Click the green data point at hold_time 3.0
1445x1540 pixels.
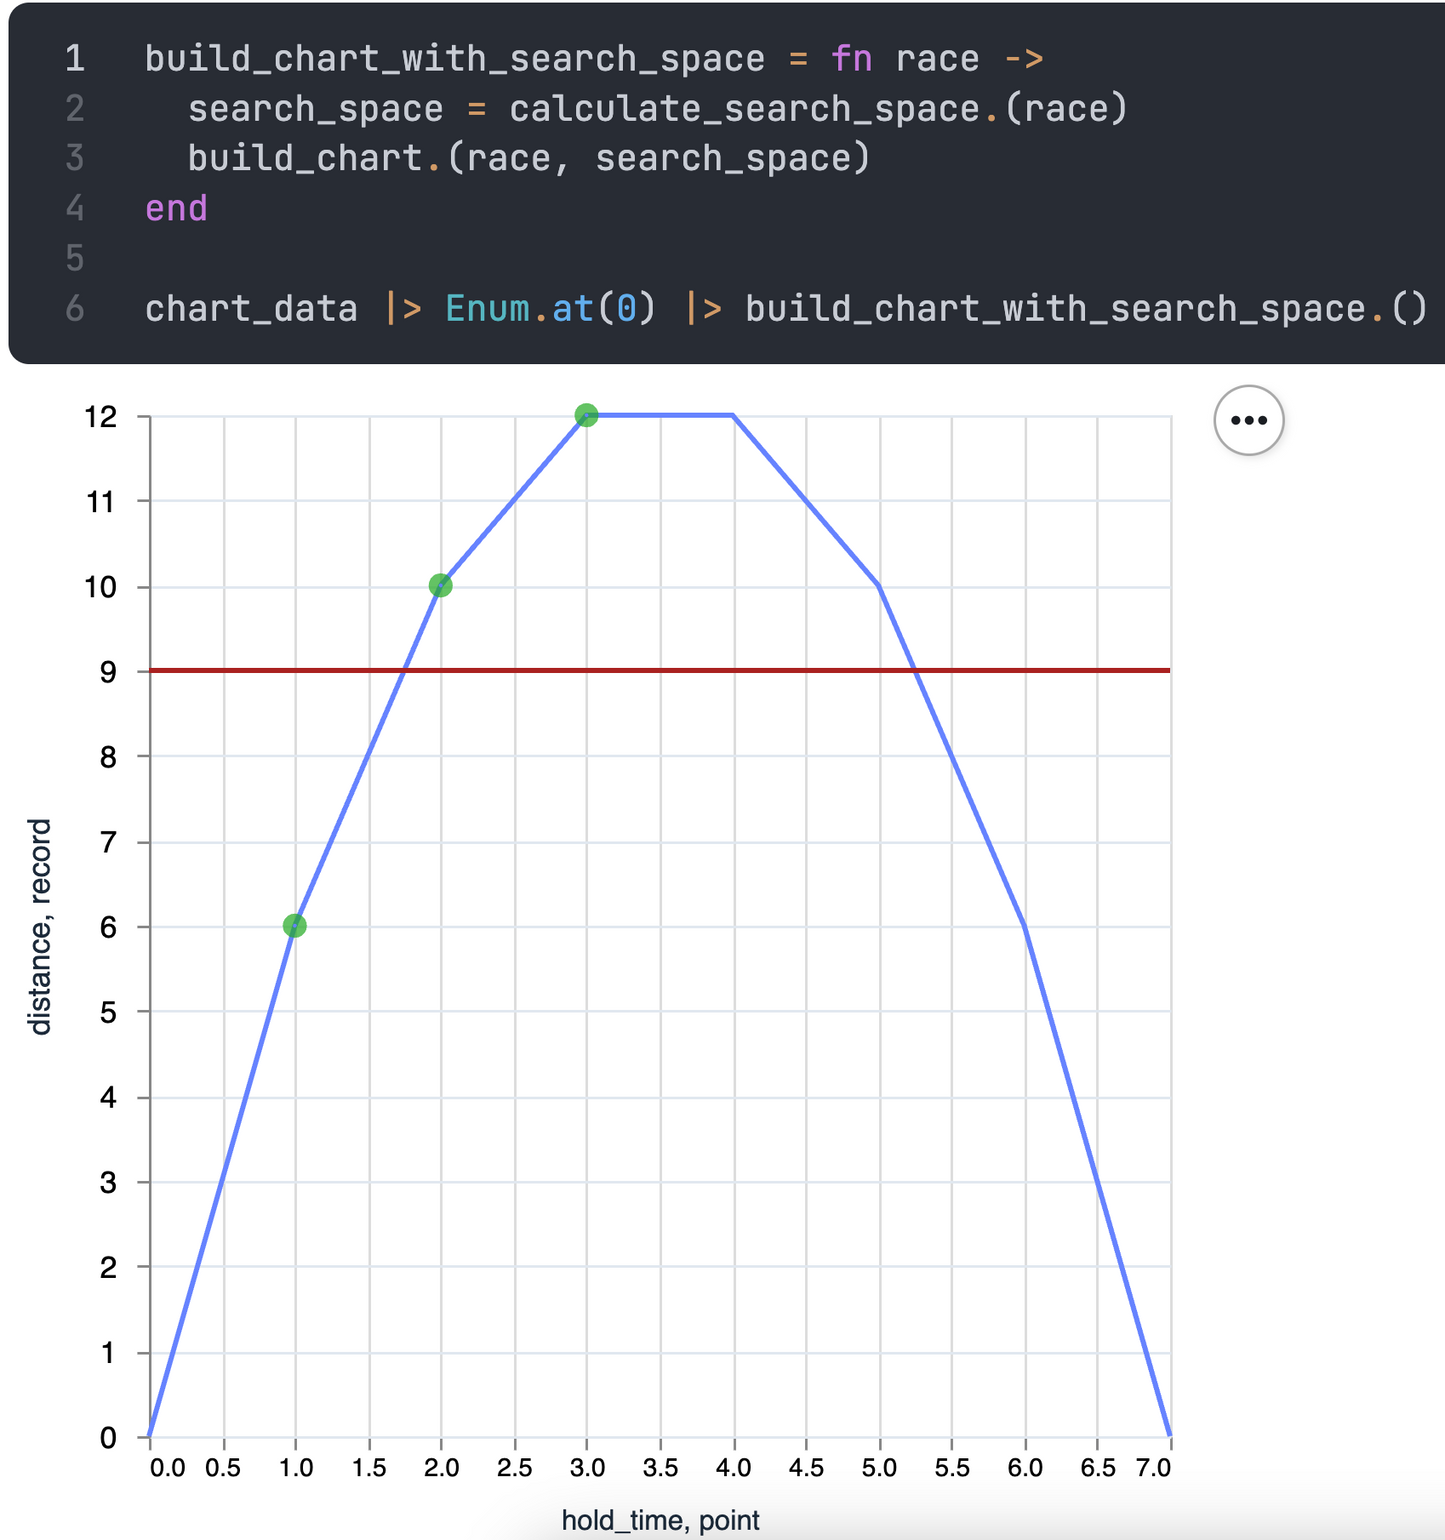[x=587, y=415]
